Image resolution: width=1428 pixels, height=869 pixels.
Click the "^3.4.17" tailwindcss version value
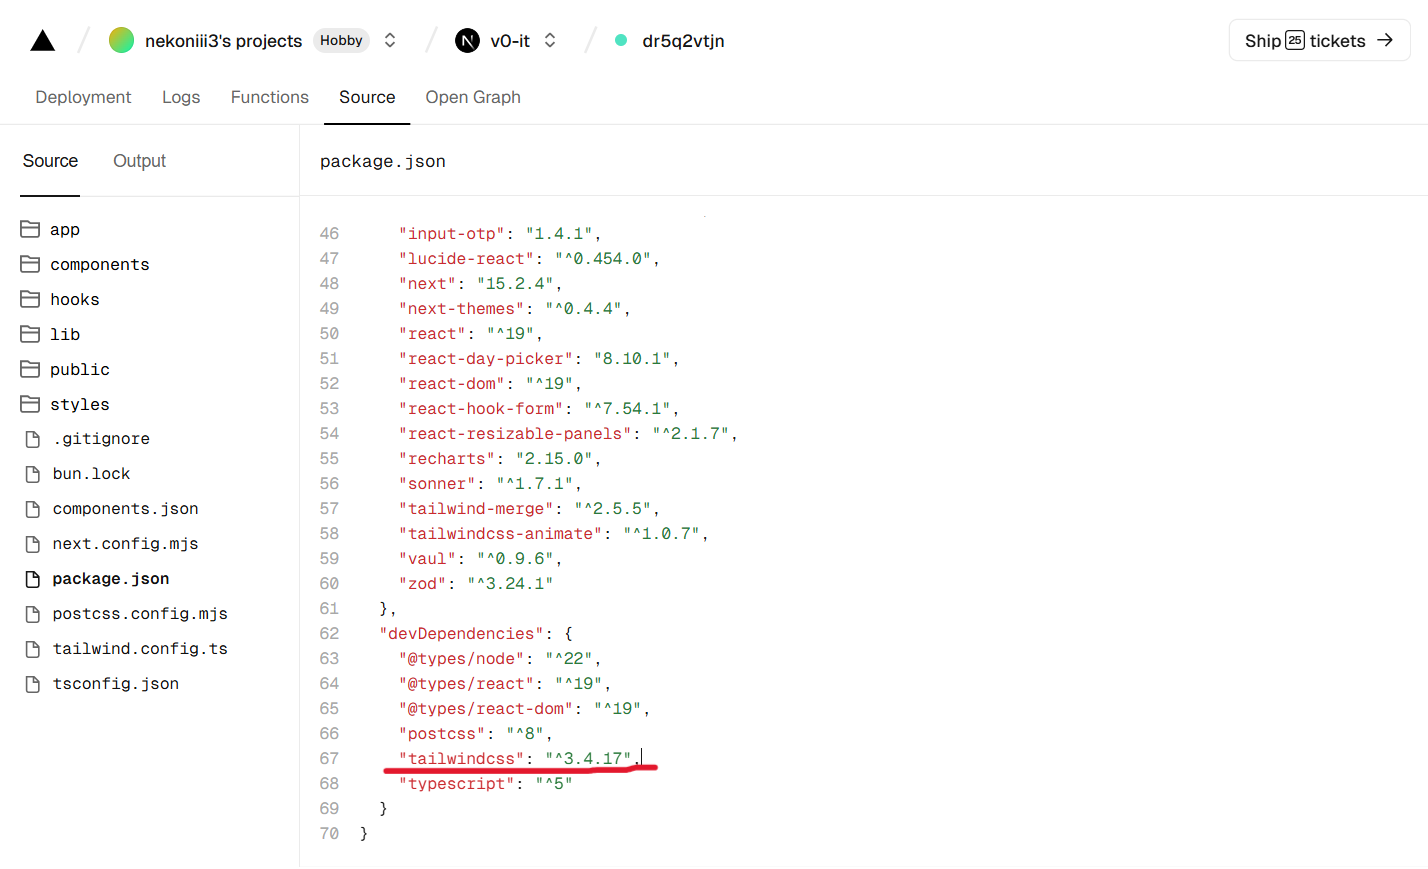pyautogui.click(x=588, y=759)
